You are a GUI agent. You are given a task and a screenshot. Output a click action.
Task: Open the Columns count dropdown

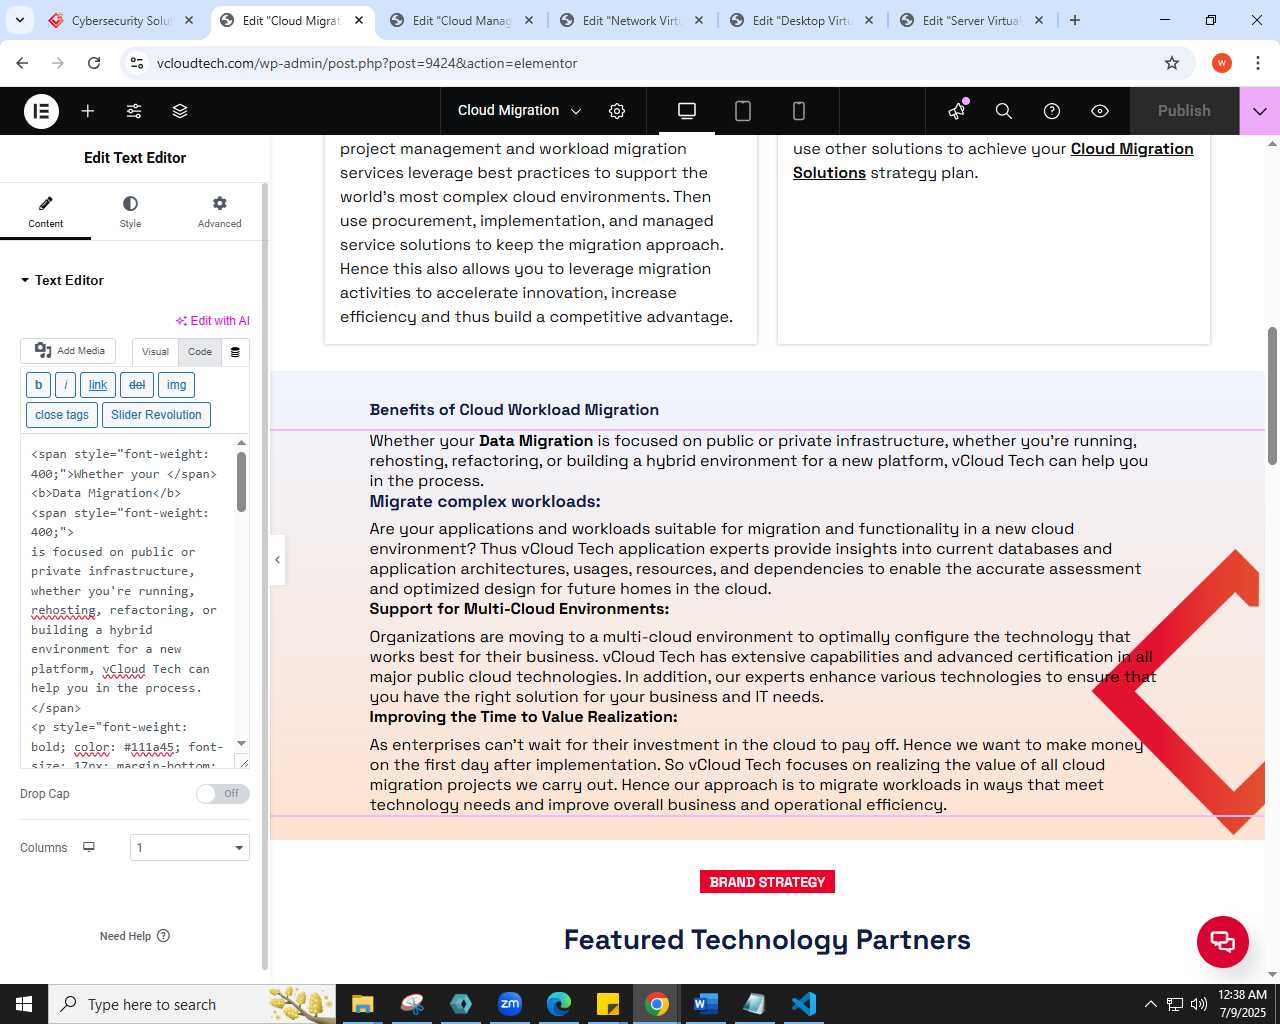point(190,848)
